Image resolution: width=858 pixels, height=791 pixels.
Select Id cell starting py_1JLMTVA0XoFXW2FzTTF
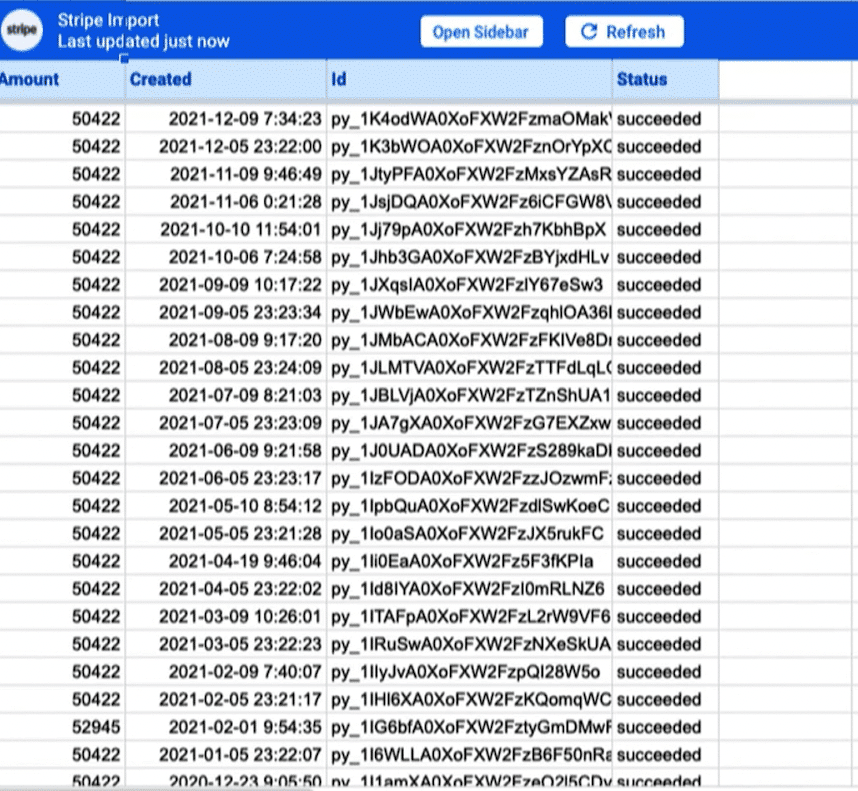pos(469,368)
